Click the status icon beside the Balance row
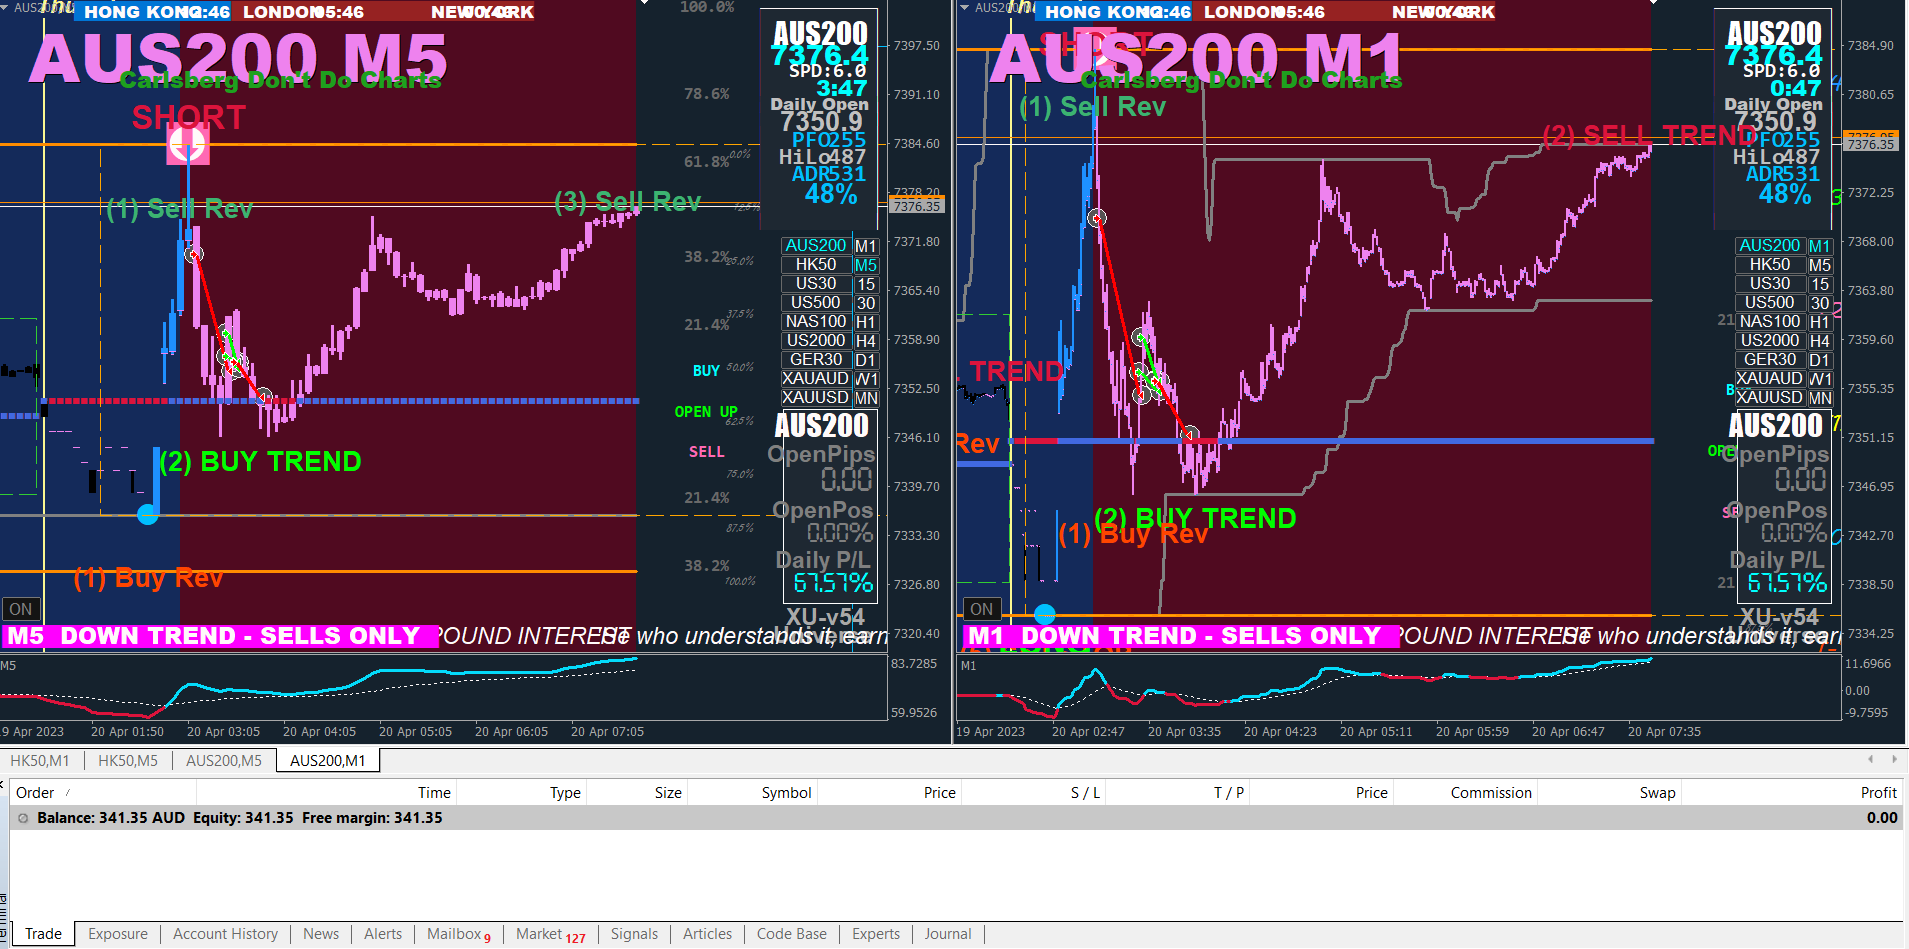Screen dimensions: 1909x949 [23, 818]
